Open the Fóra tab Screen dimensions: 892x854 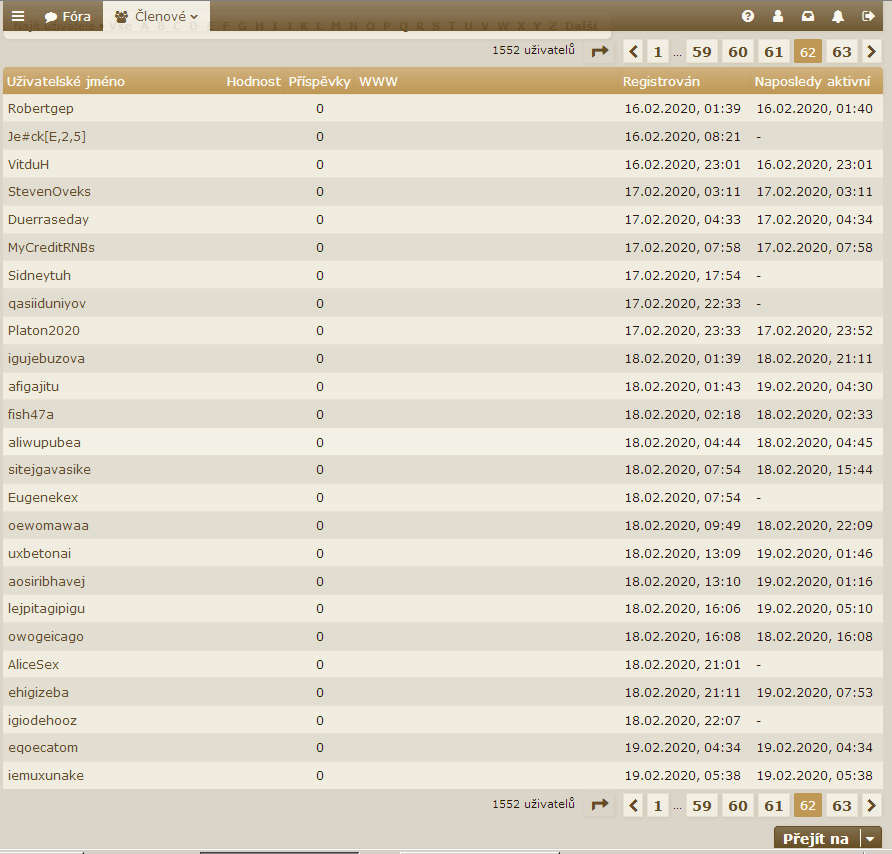pyautogui.click(x=68, y=16)
